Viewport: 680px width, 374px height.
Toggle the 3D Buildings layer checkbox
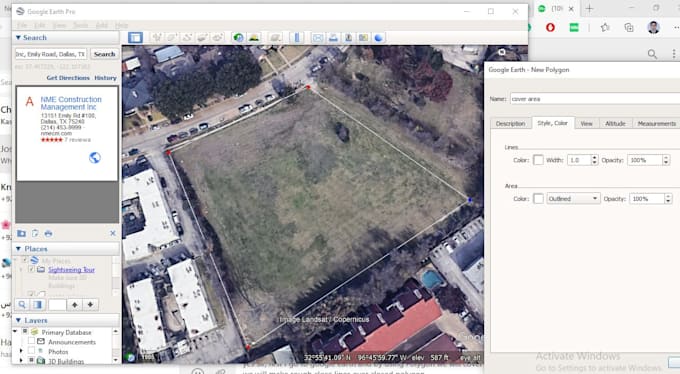31,360
